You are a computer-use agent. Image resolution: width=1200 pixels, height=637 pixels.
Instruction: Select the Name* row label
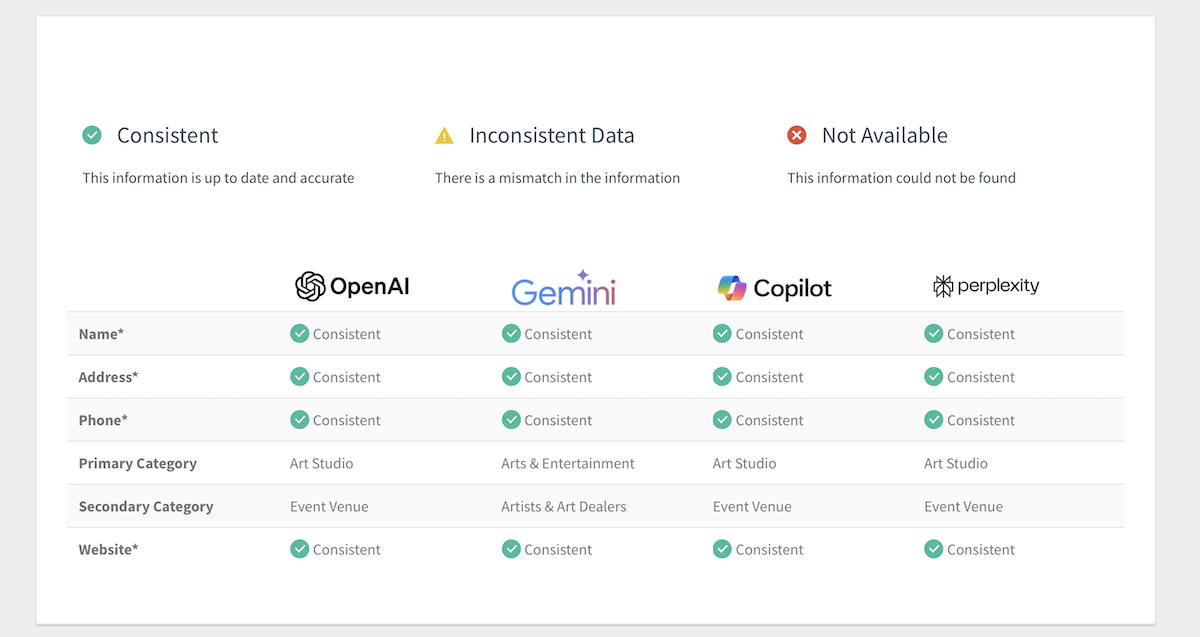click(101, 334)
